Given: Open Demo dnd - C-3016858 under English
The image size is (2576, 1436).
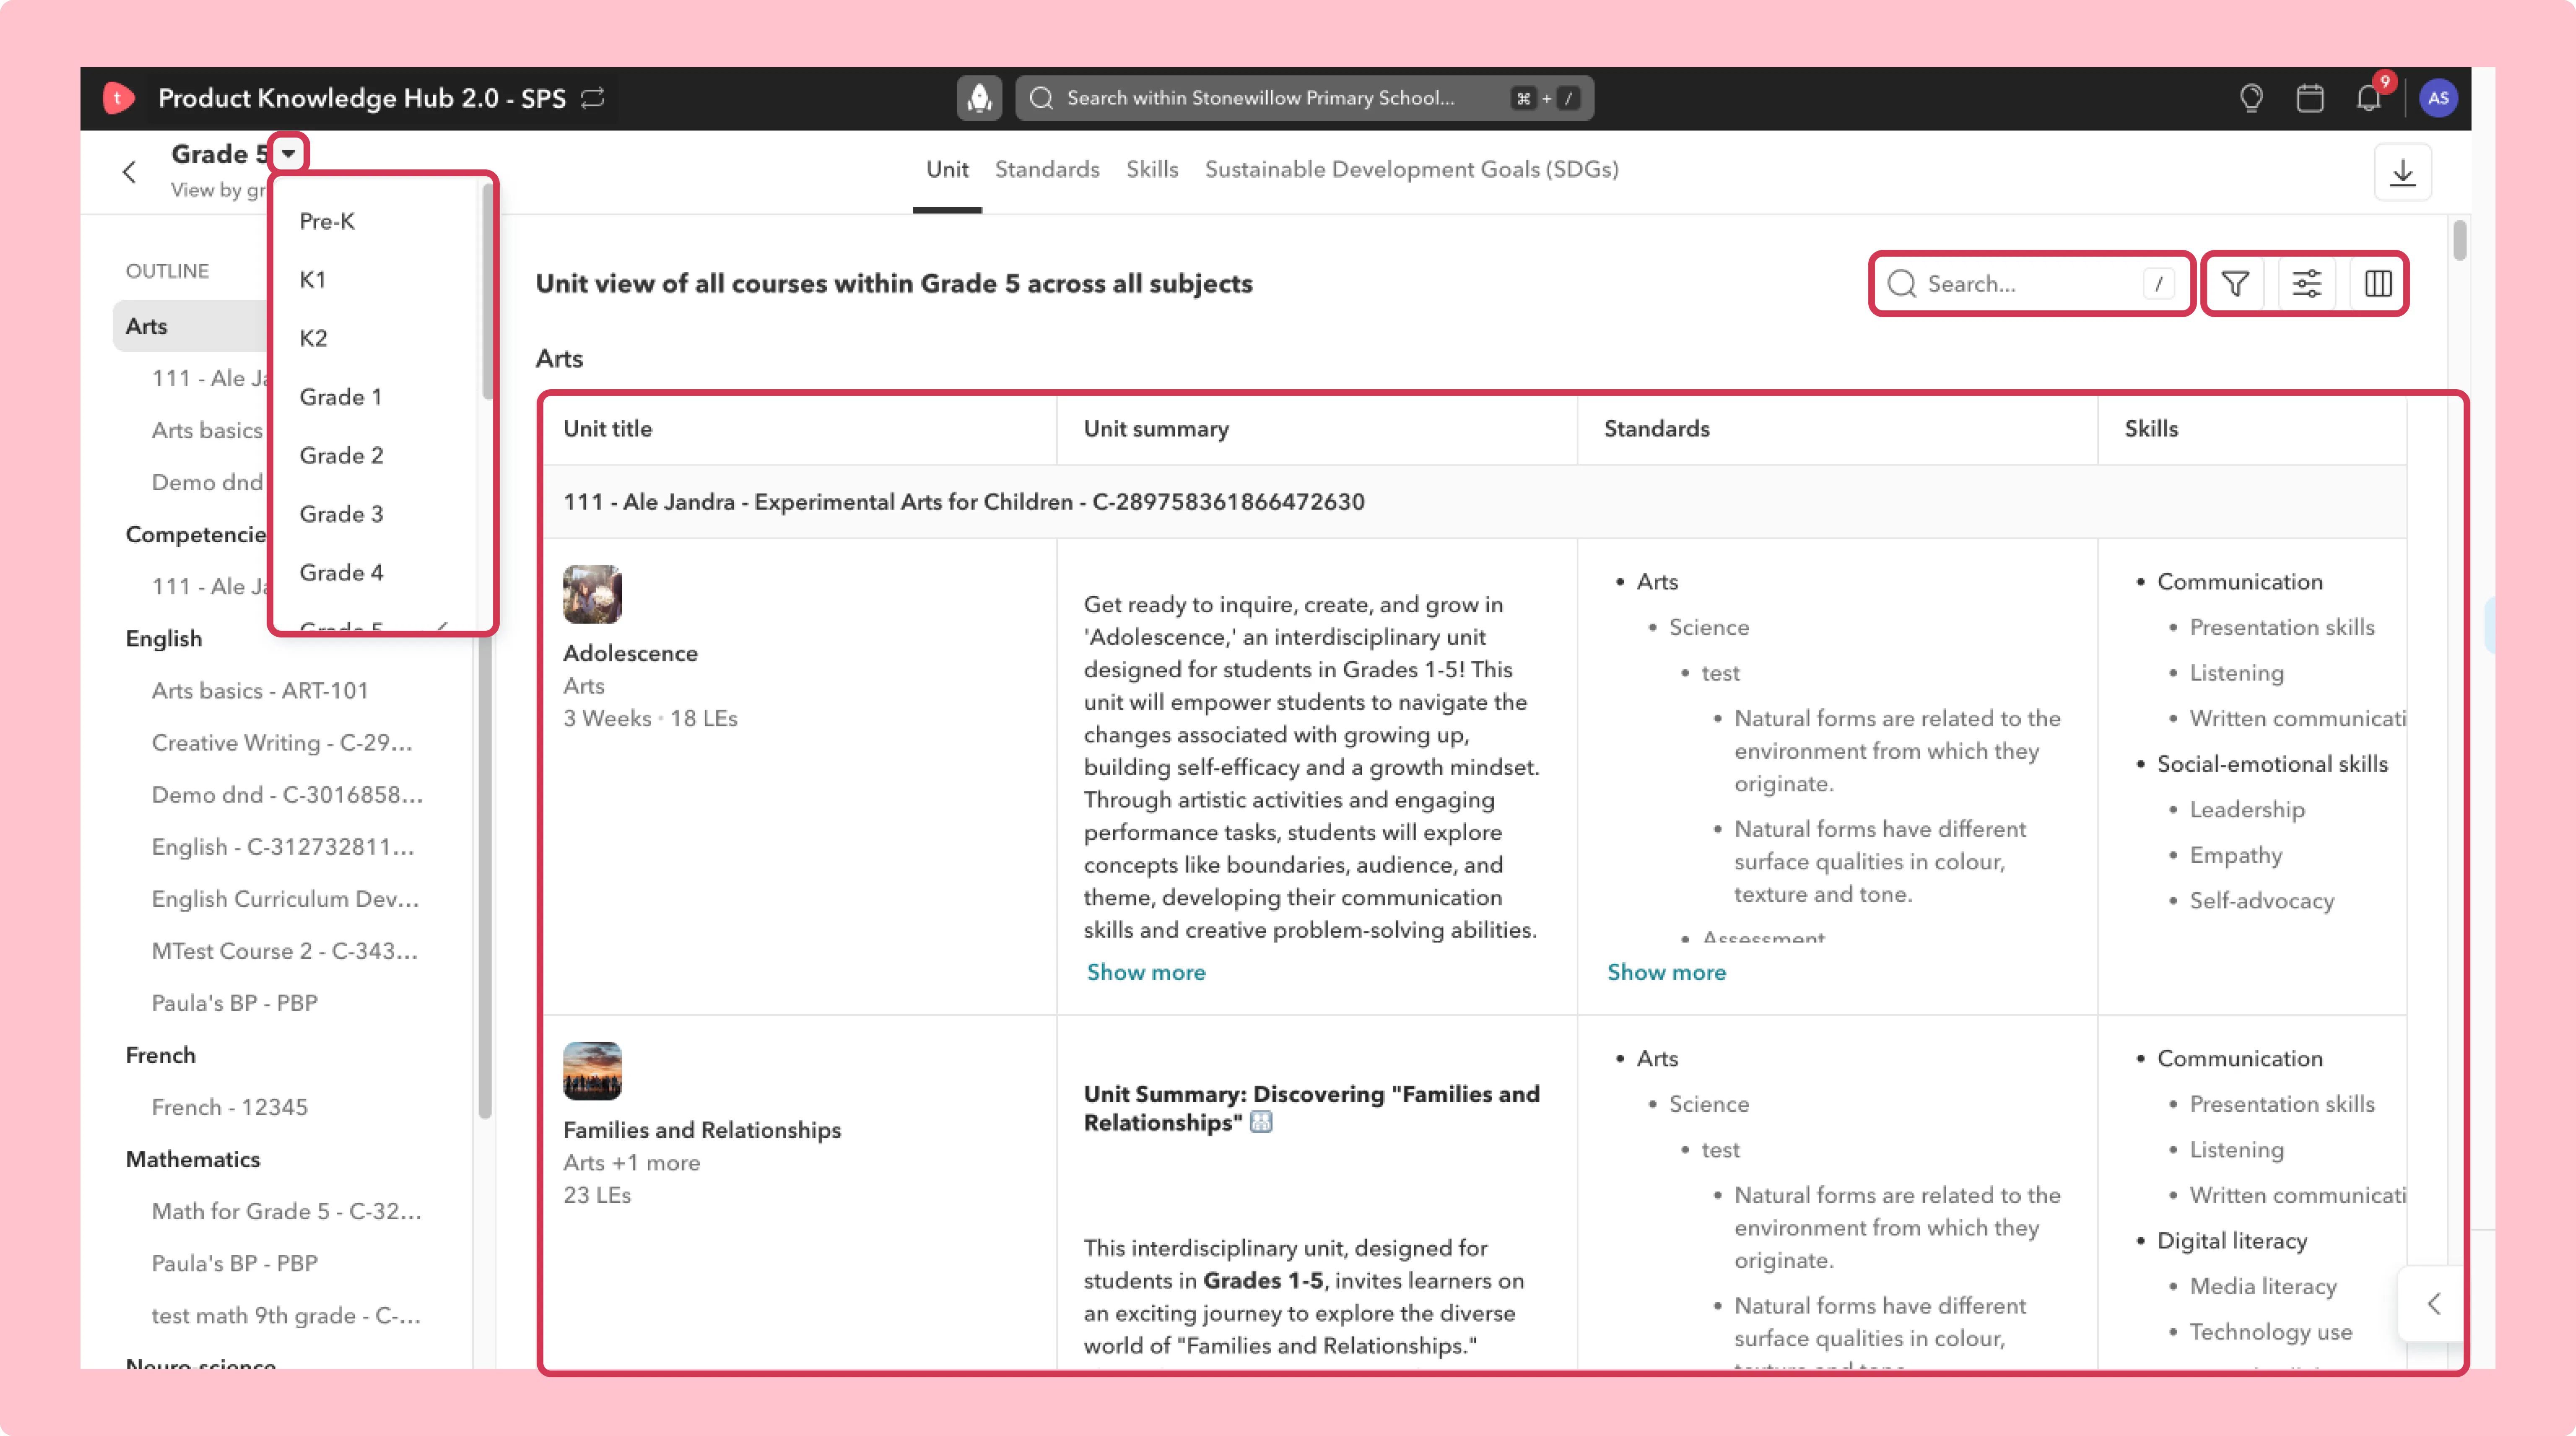Looking at the screenshot, I should point(287,795).
